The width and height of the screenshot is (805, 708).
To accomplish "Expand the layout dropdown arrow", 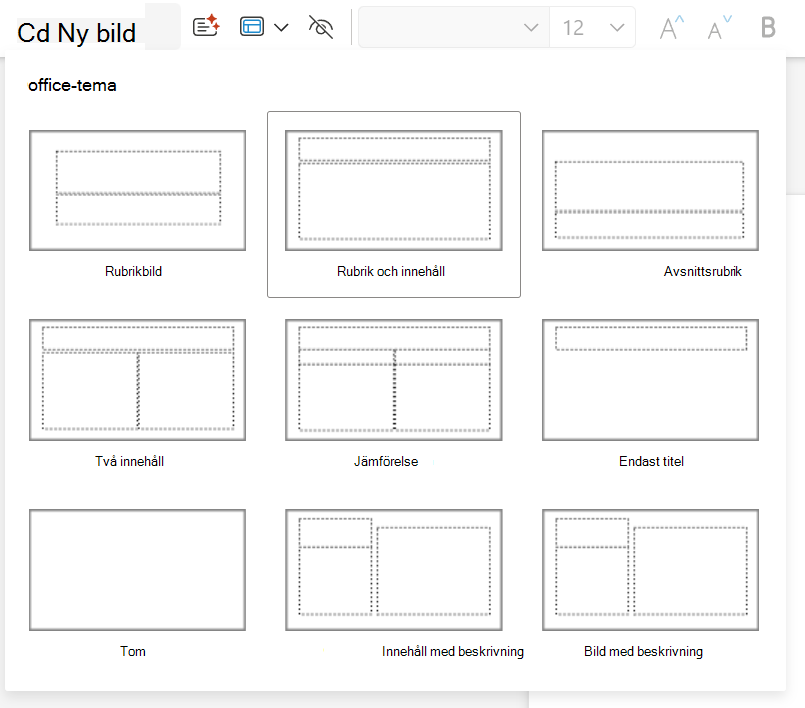I will [x=281, y=27].
